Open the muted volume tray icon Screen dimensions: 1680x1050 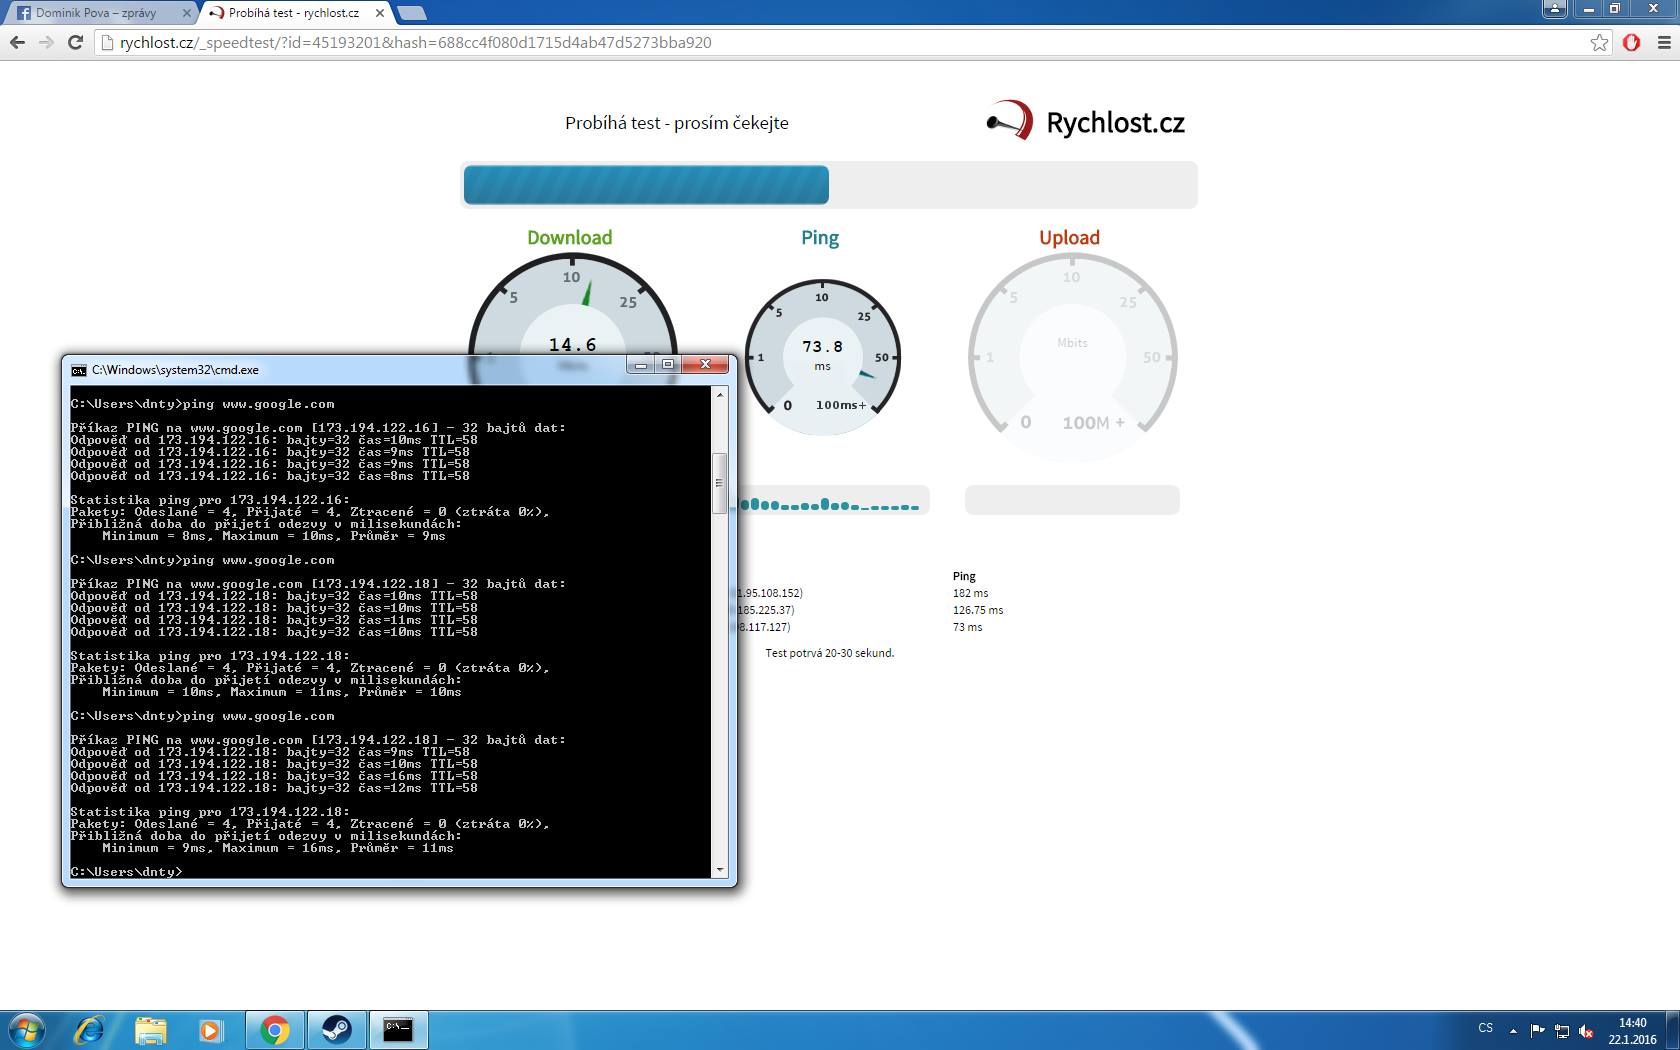pyautogui.click(x=1586, y=1030)
